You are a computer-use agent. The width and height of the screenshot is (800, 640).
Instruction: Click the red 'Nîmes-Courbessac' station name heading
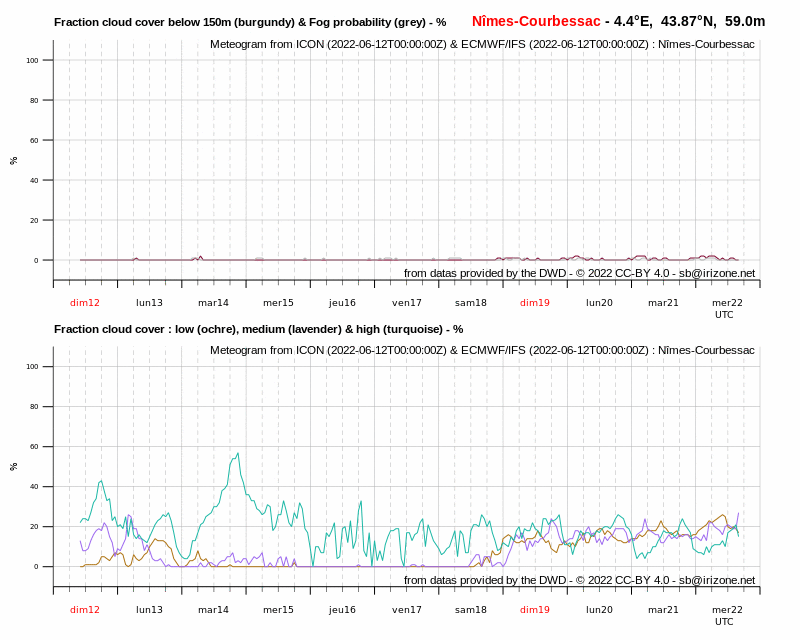pos(536,21)
